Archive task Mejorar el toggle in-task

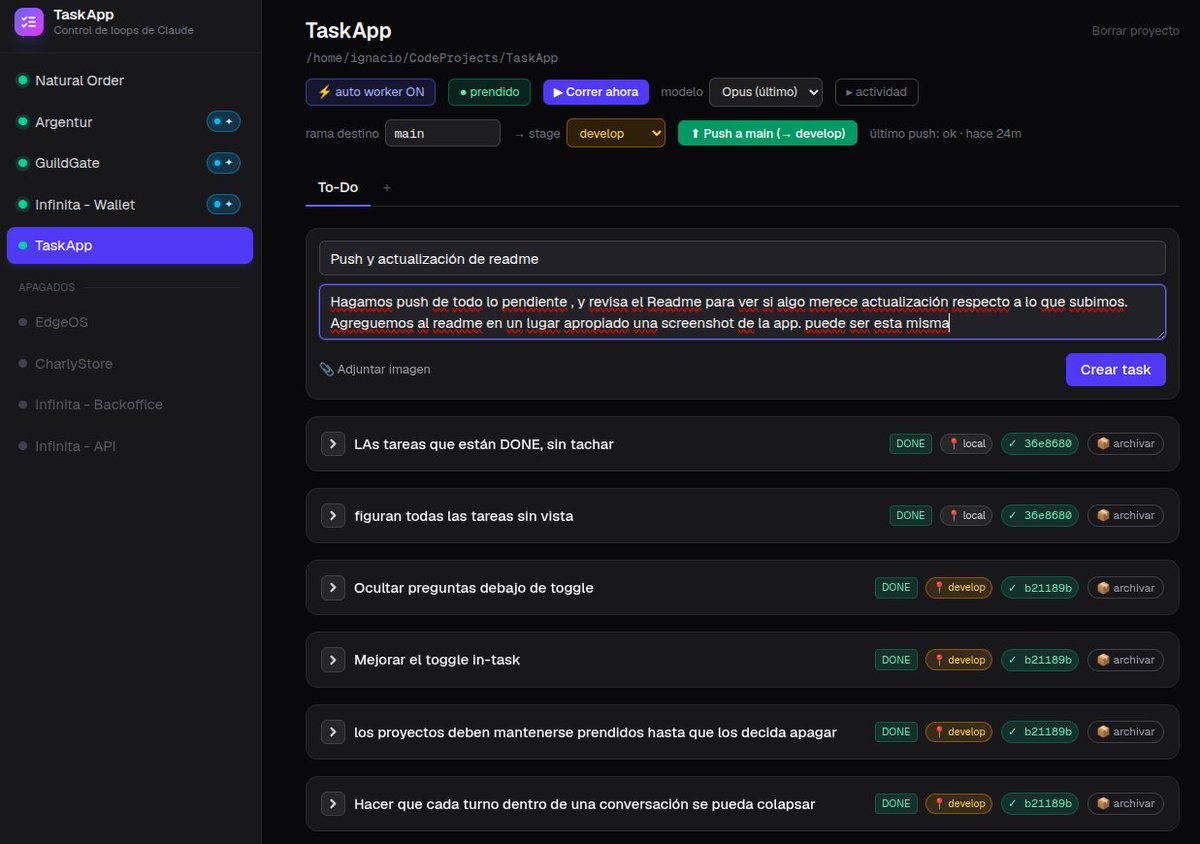tap(1126, 660)
